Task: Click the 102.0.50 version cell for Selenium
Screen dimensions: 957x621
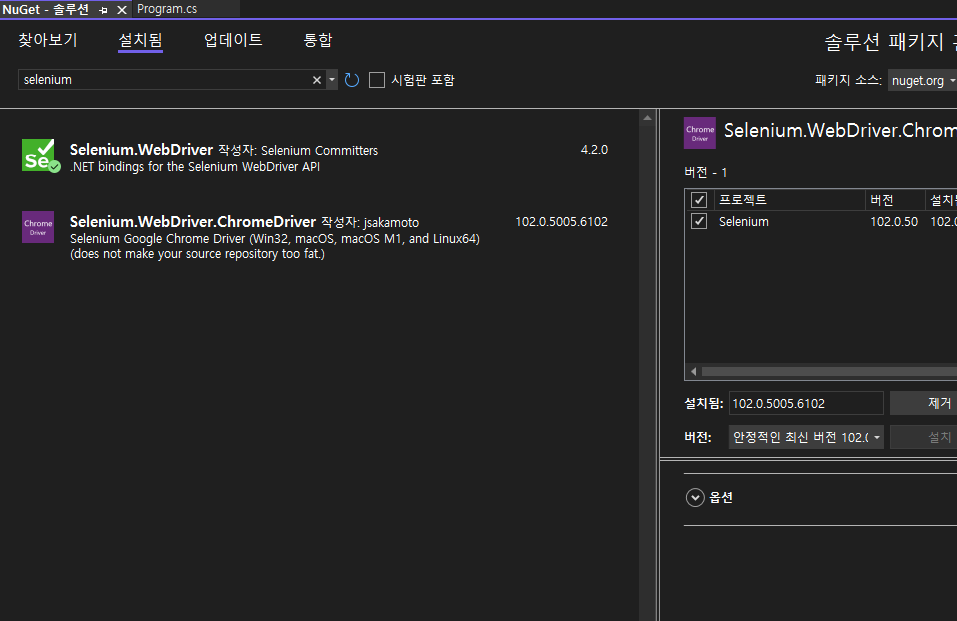Action: coord(894,222)
